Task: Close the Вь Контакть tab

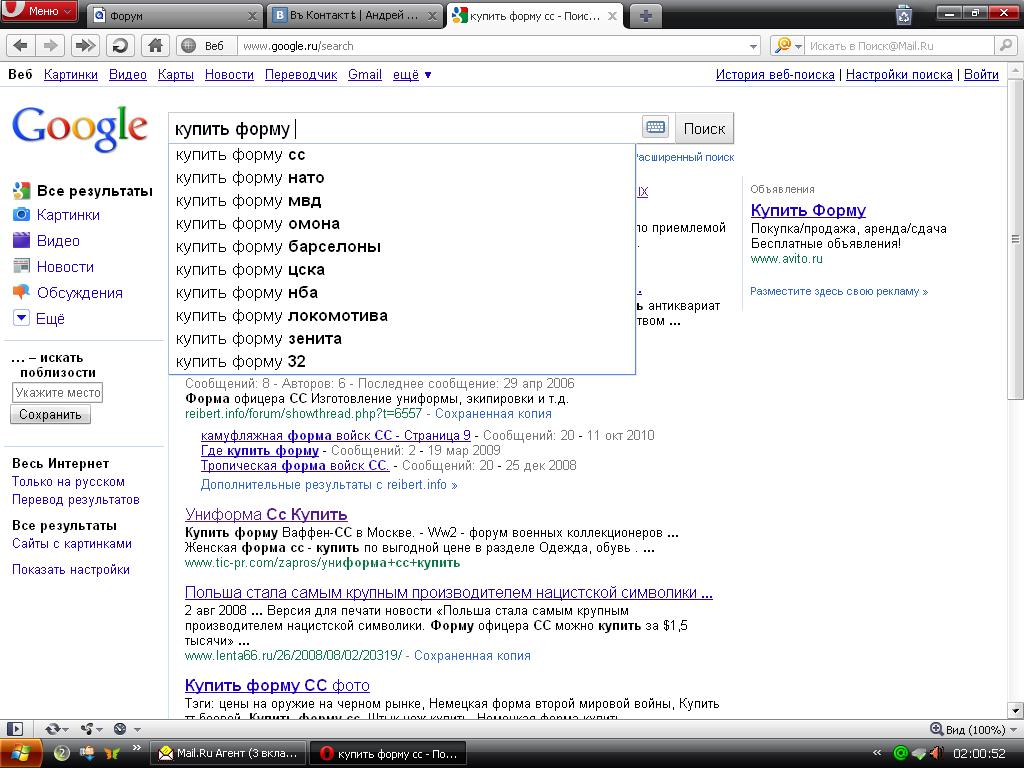Action: point(432,16)
